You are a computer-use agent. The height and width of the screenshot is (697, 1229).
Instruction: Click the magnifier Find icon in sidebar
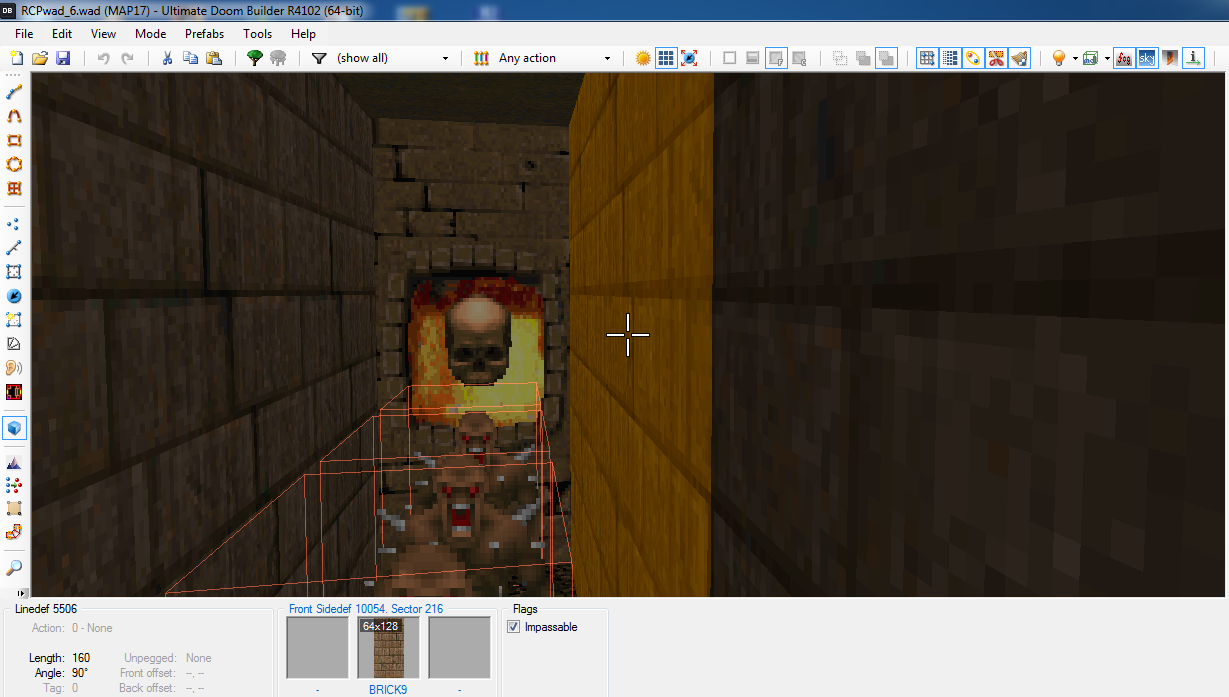(14, 567)
